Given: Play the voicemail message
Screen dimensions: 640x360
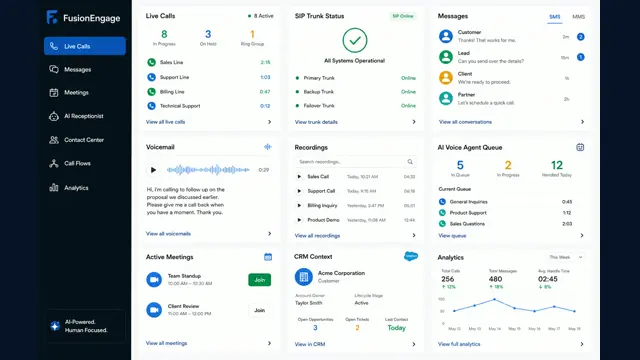Looking at the screenshot, I should tap(153, 170).
